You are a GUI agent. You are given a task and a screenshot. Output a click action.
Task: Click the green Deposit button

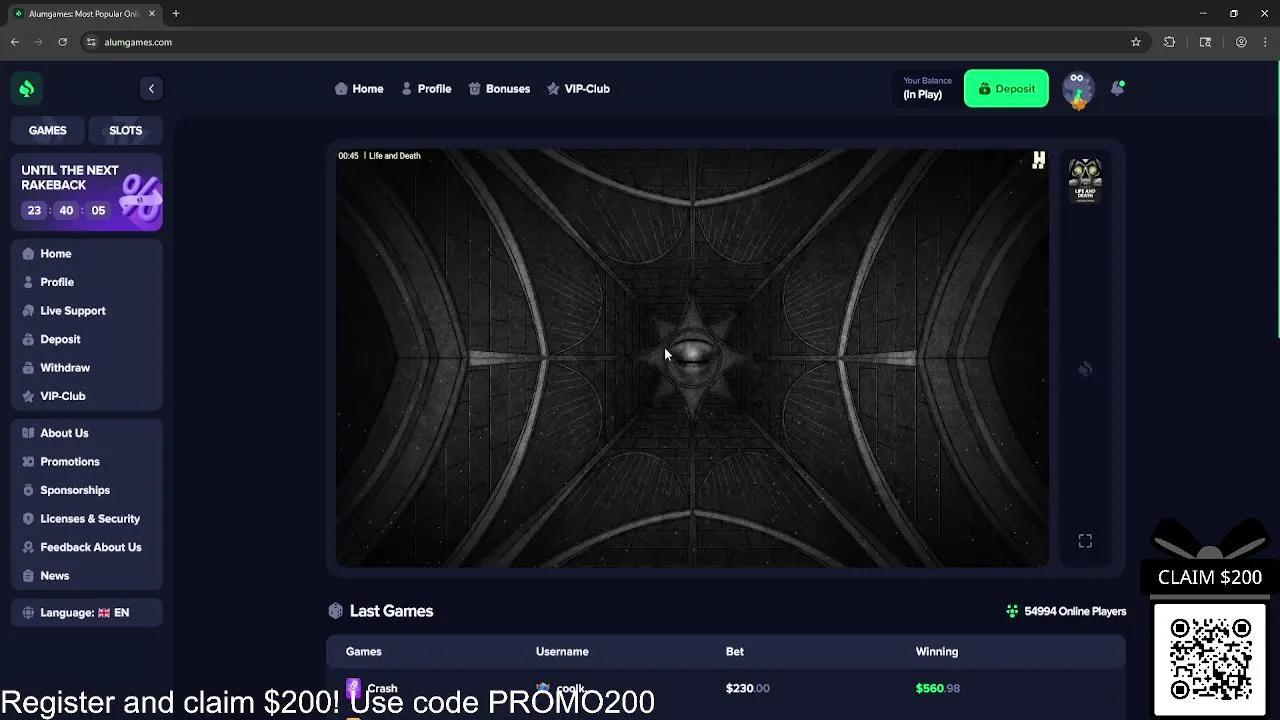point(1006,88)
